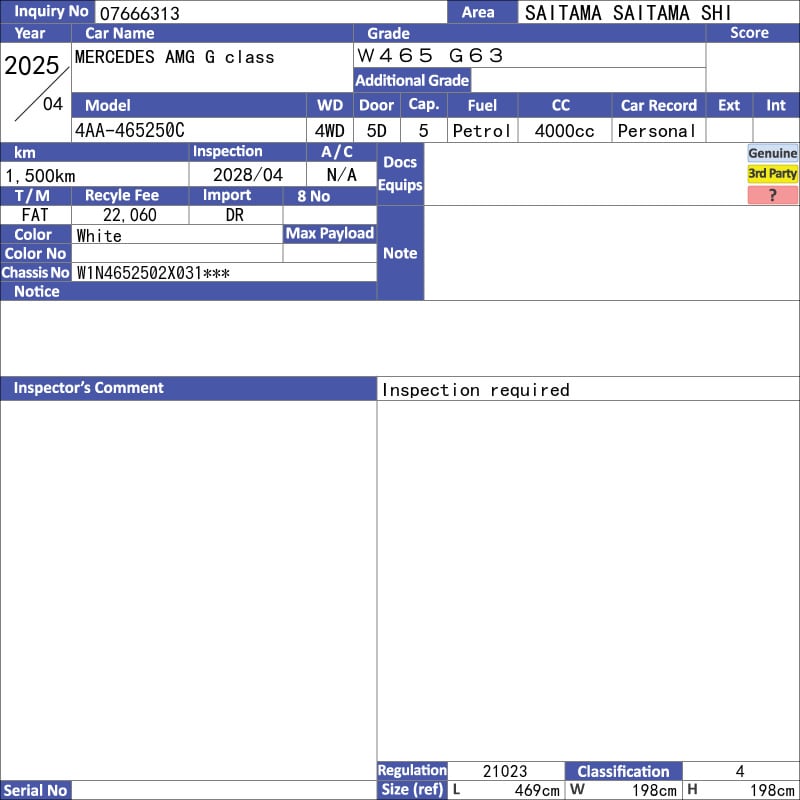This screenshot has height=800, width=800.
Task: Click the yellow 3rd Party badge
Action: 772,174
